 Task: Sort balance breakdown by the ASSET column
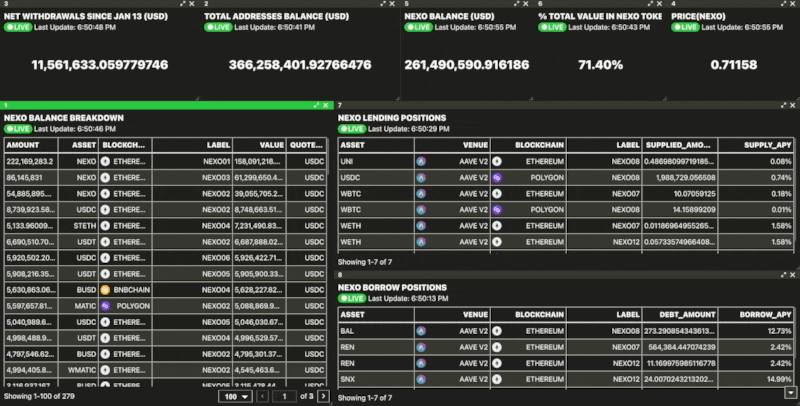point(78,145)
